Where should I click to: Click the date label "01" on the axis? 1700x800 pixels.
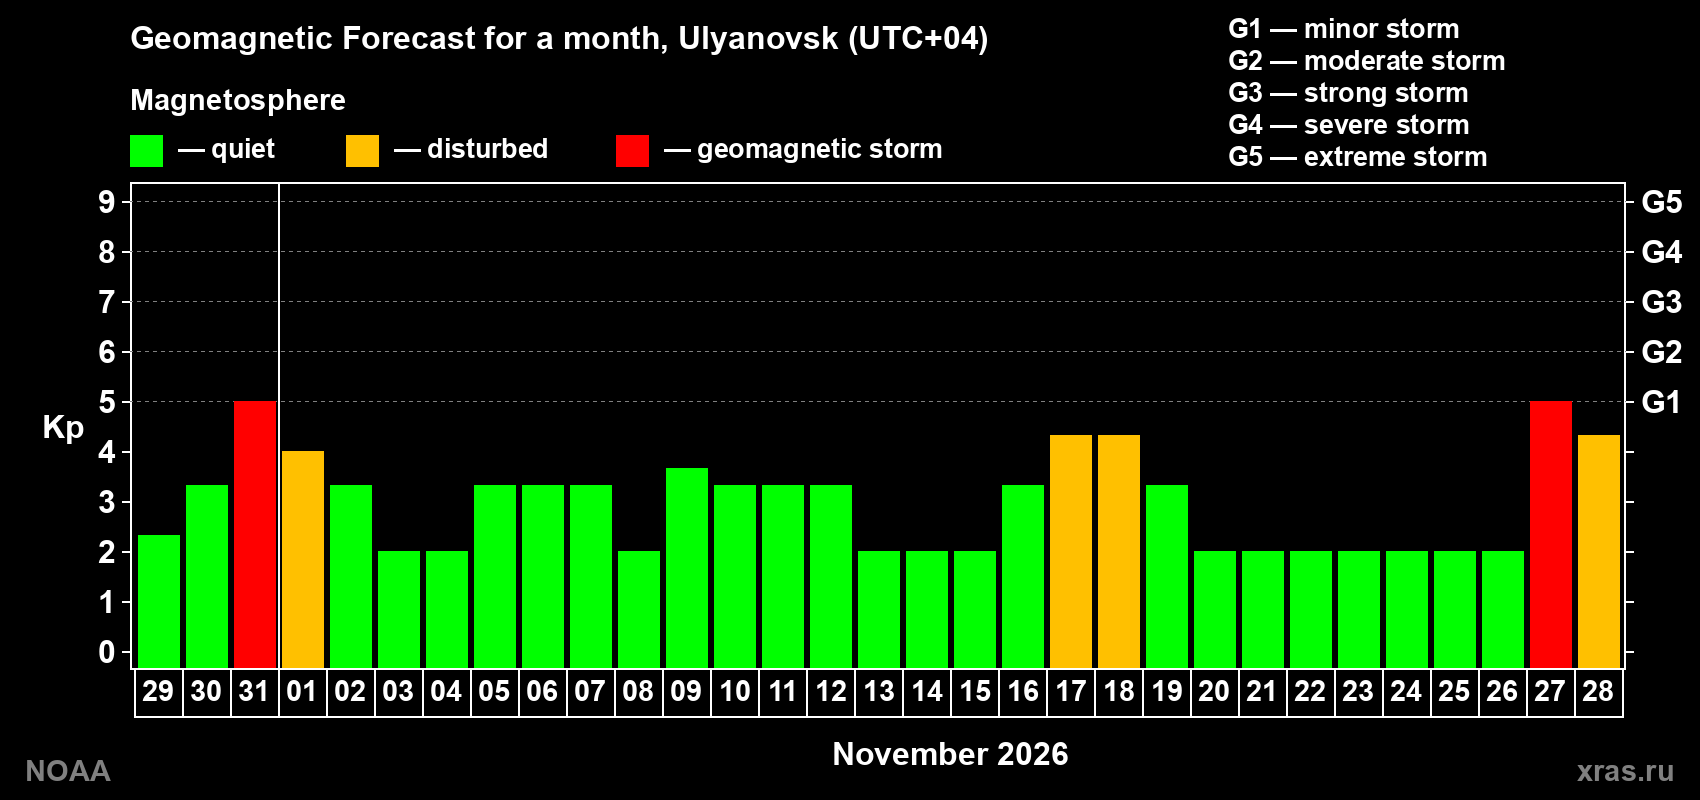(x=302, y=691)
